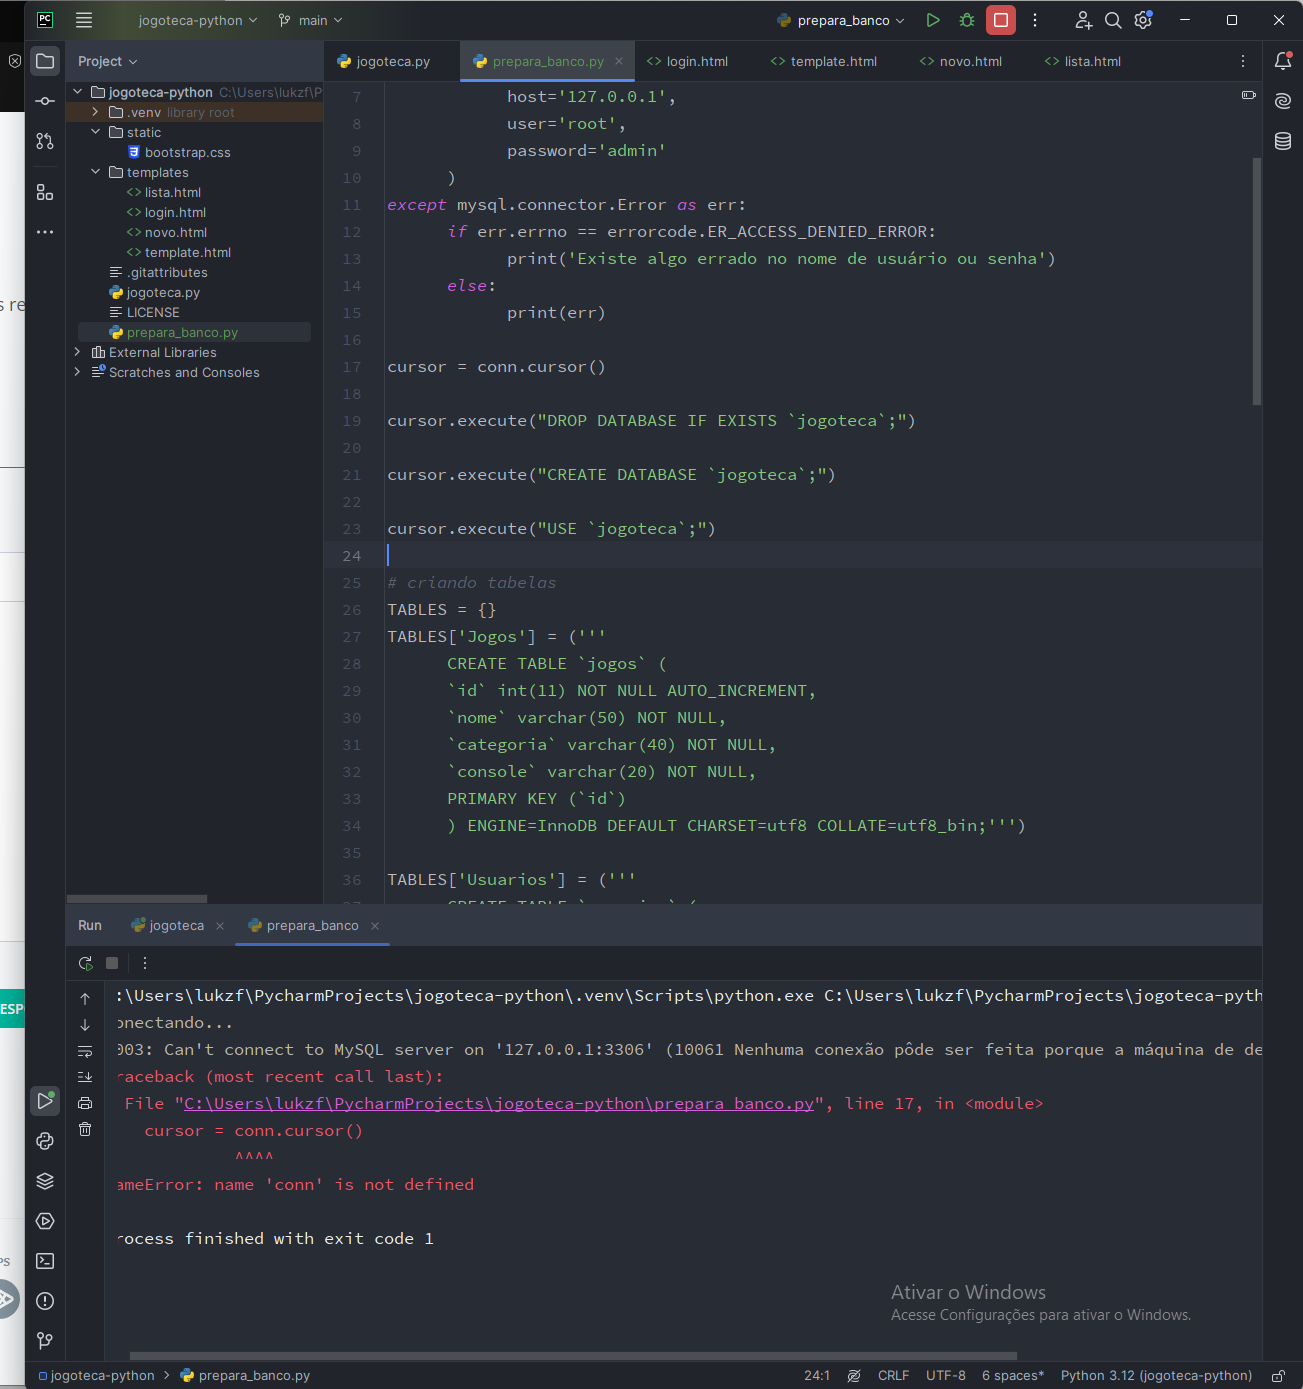Open Search Everywhere magnifier
This screenshot has height=1389, width=1303.
coord(1113,20)
